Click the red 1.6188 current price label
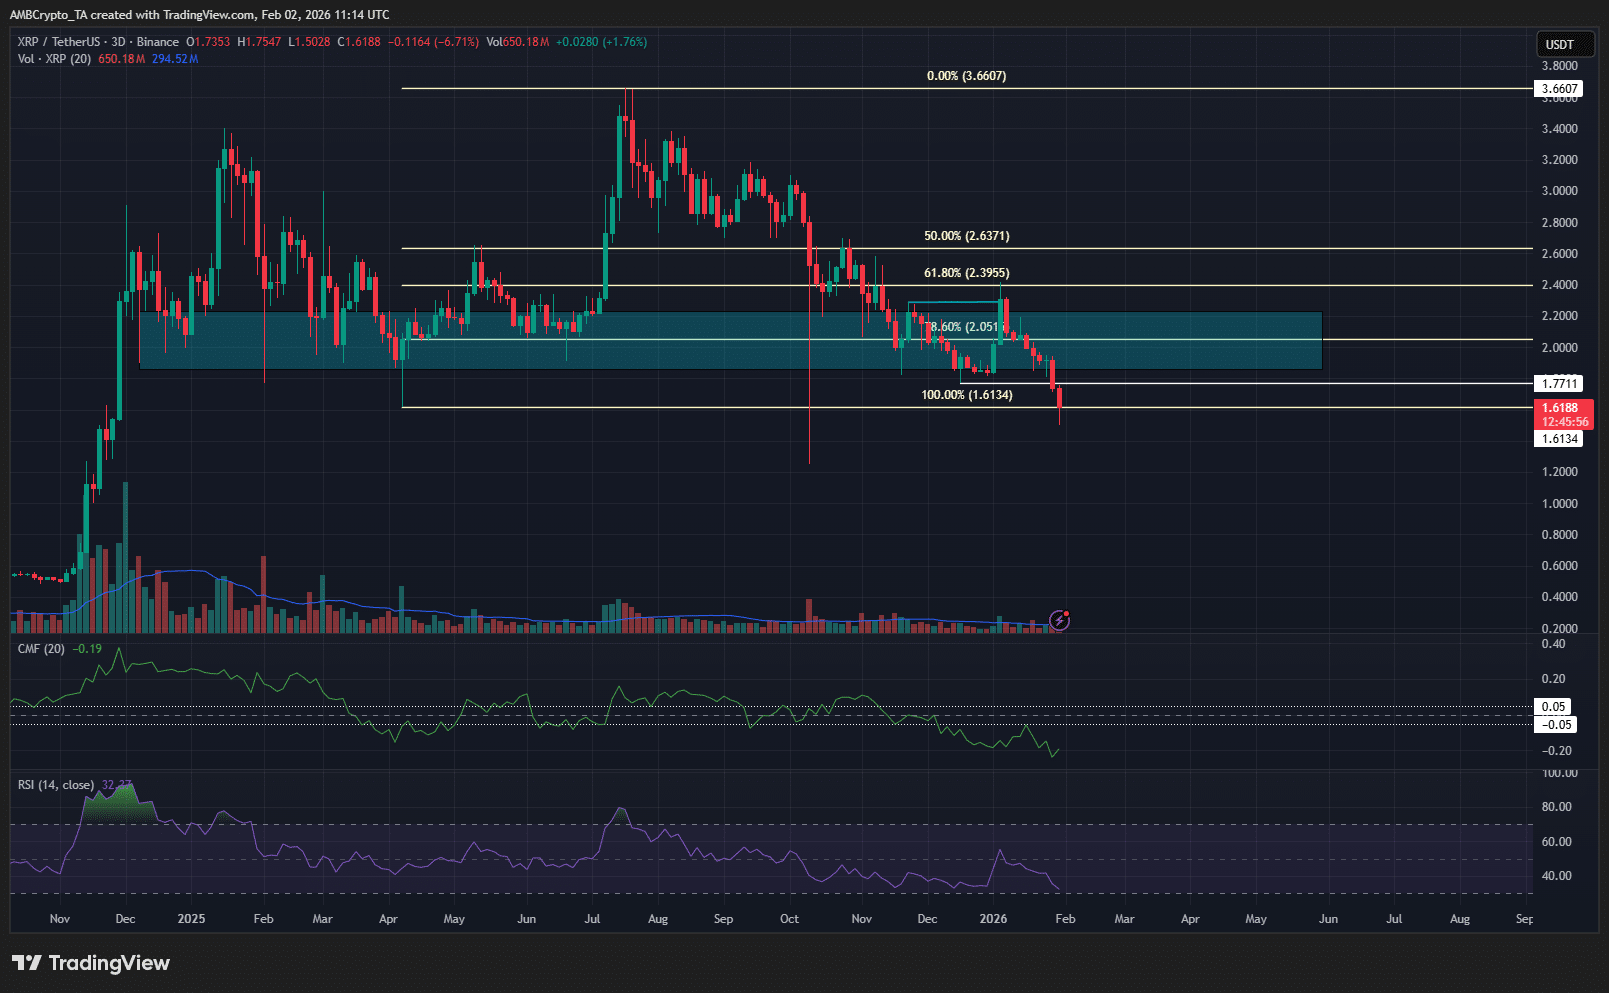 1561,408
